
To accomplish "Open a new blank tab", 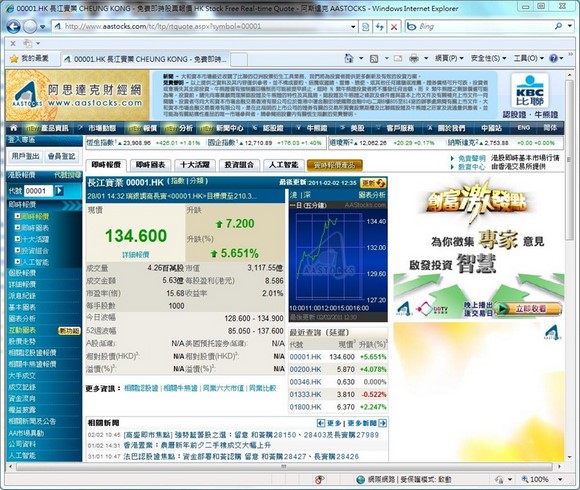I will [239, 59].
